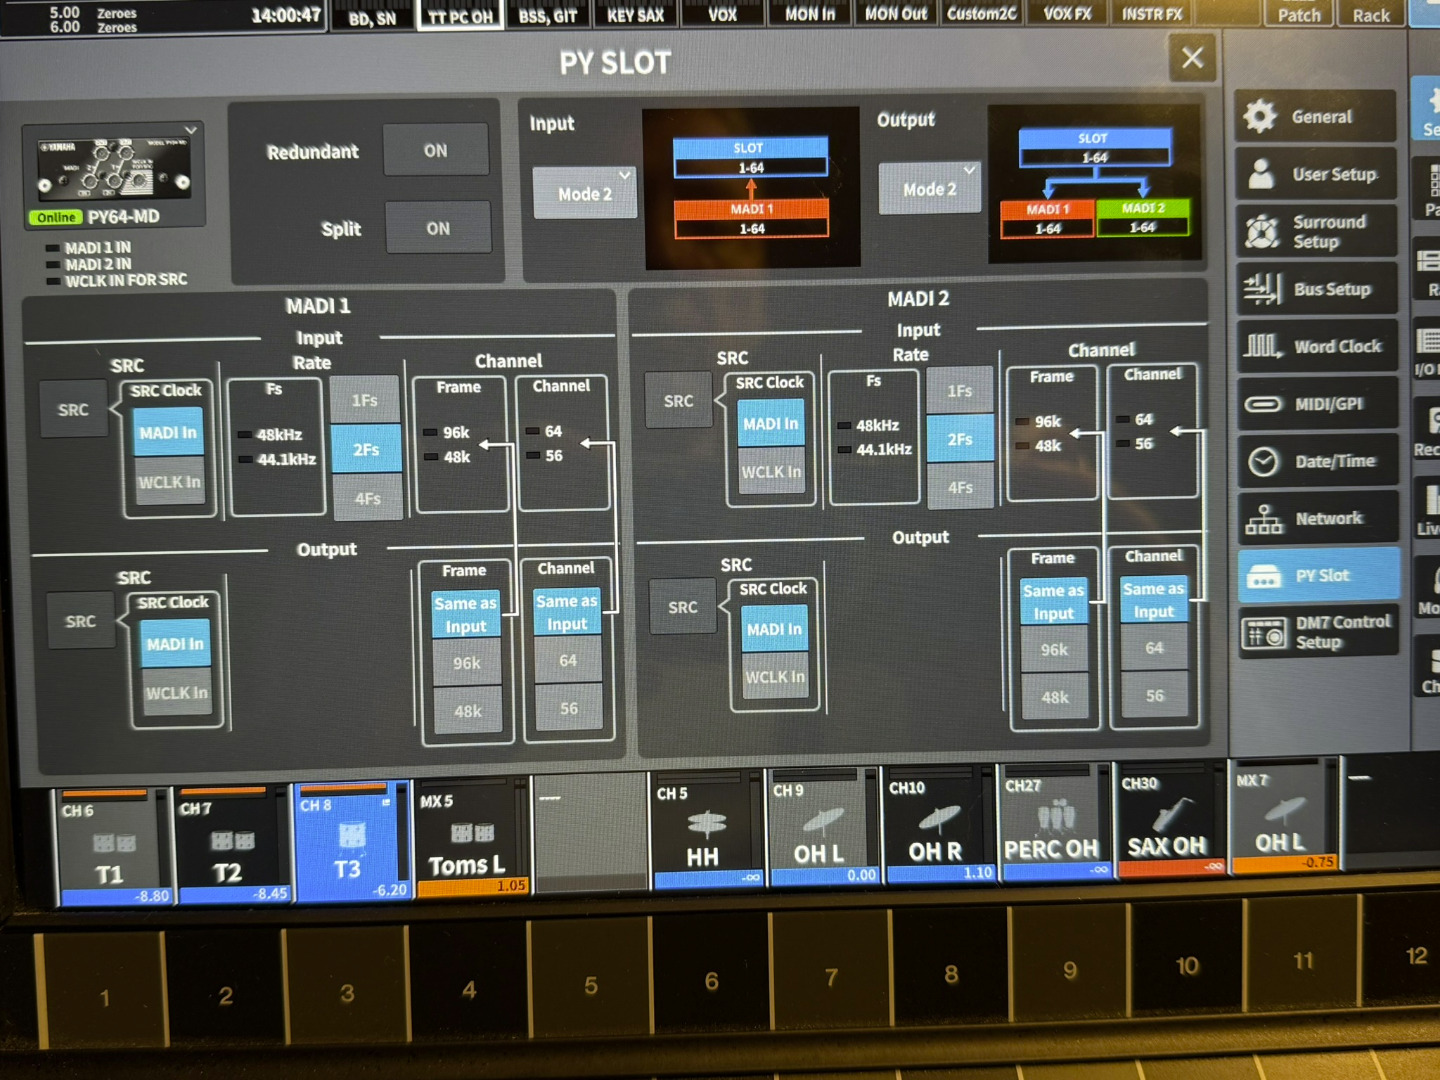Switch to KEY SAX tab
Viewport: 1440px width, 1080px height.
coord(635,15)
